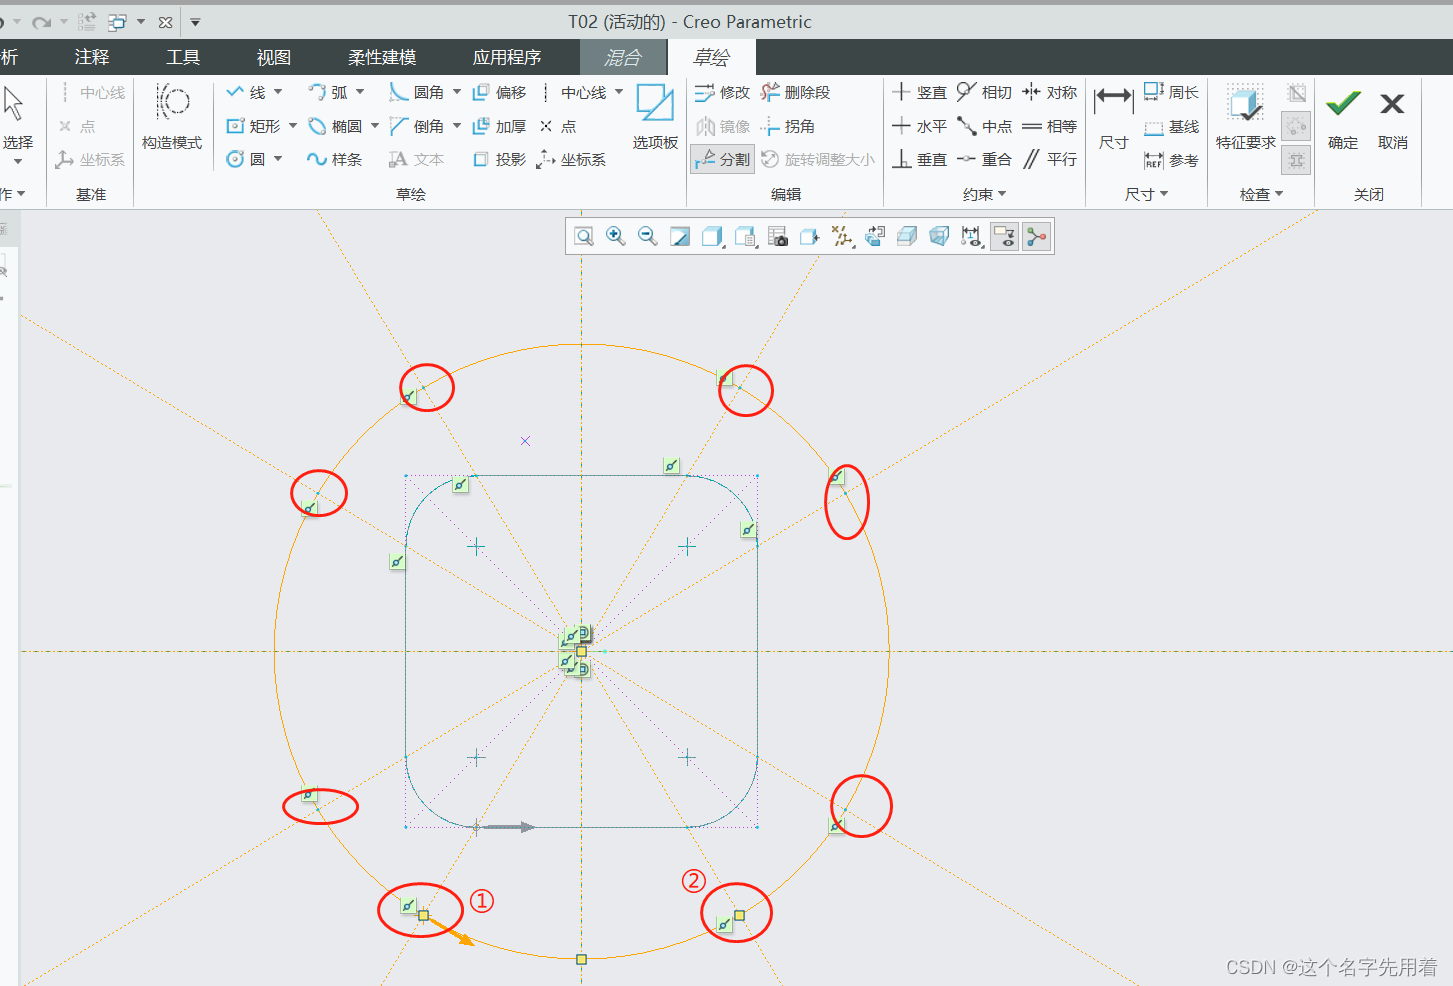1453x986 pixels.
Task: Toggle 构造模式 (construction mode)
Action: pyautogui.click(x=172, y=116)
